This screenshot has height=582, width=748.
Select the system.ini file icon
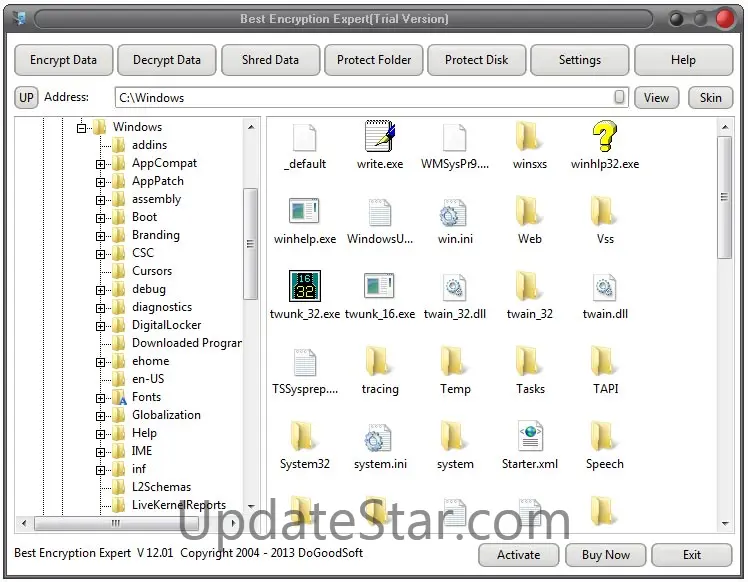(378, 437)
